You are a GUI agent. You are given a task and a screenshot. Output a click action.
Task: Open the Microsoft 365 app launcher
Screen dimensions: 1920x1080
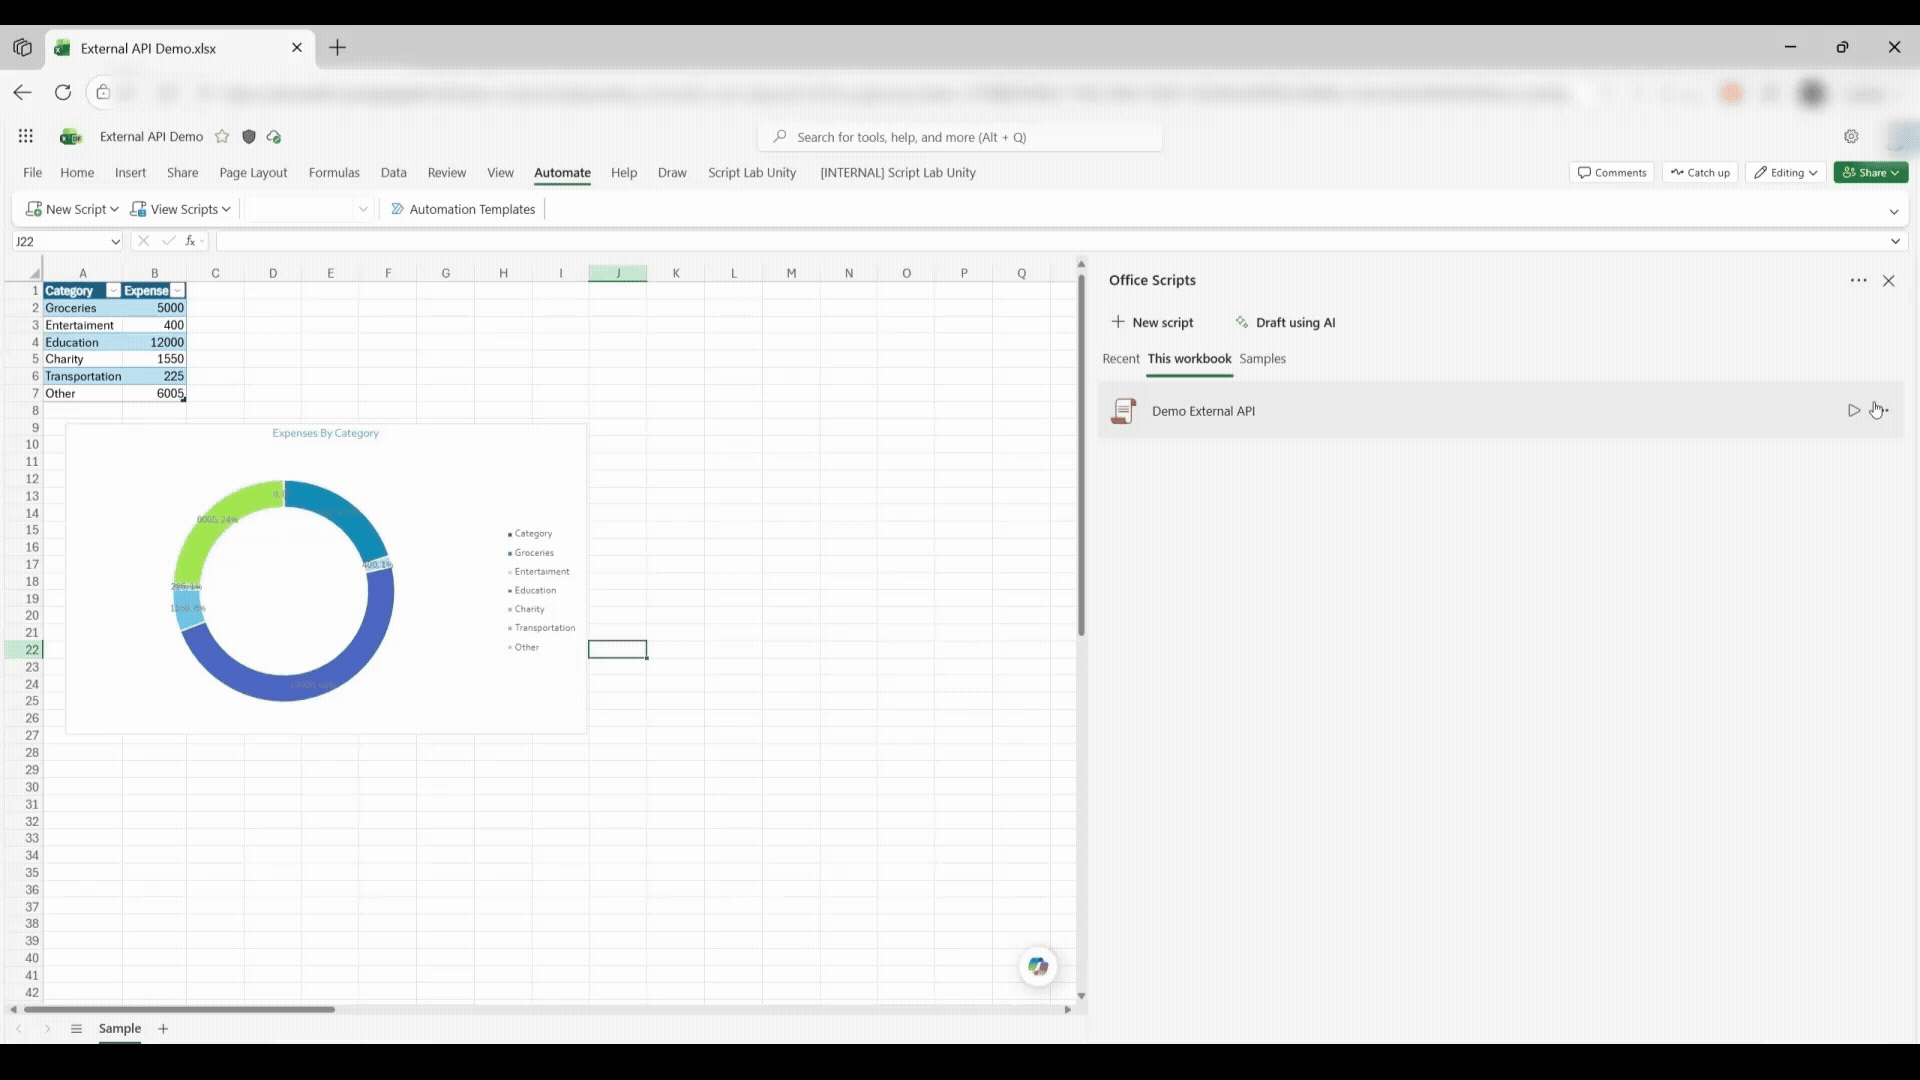(x=25, y=136)
